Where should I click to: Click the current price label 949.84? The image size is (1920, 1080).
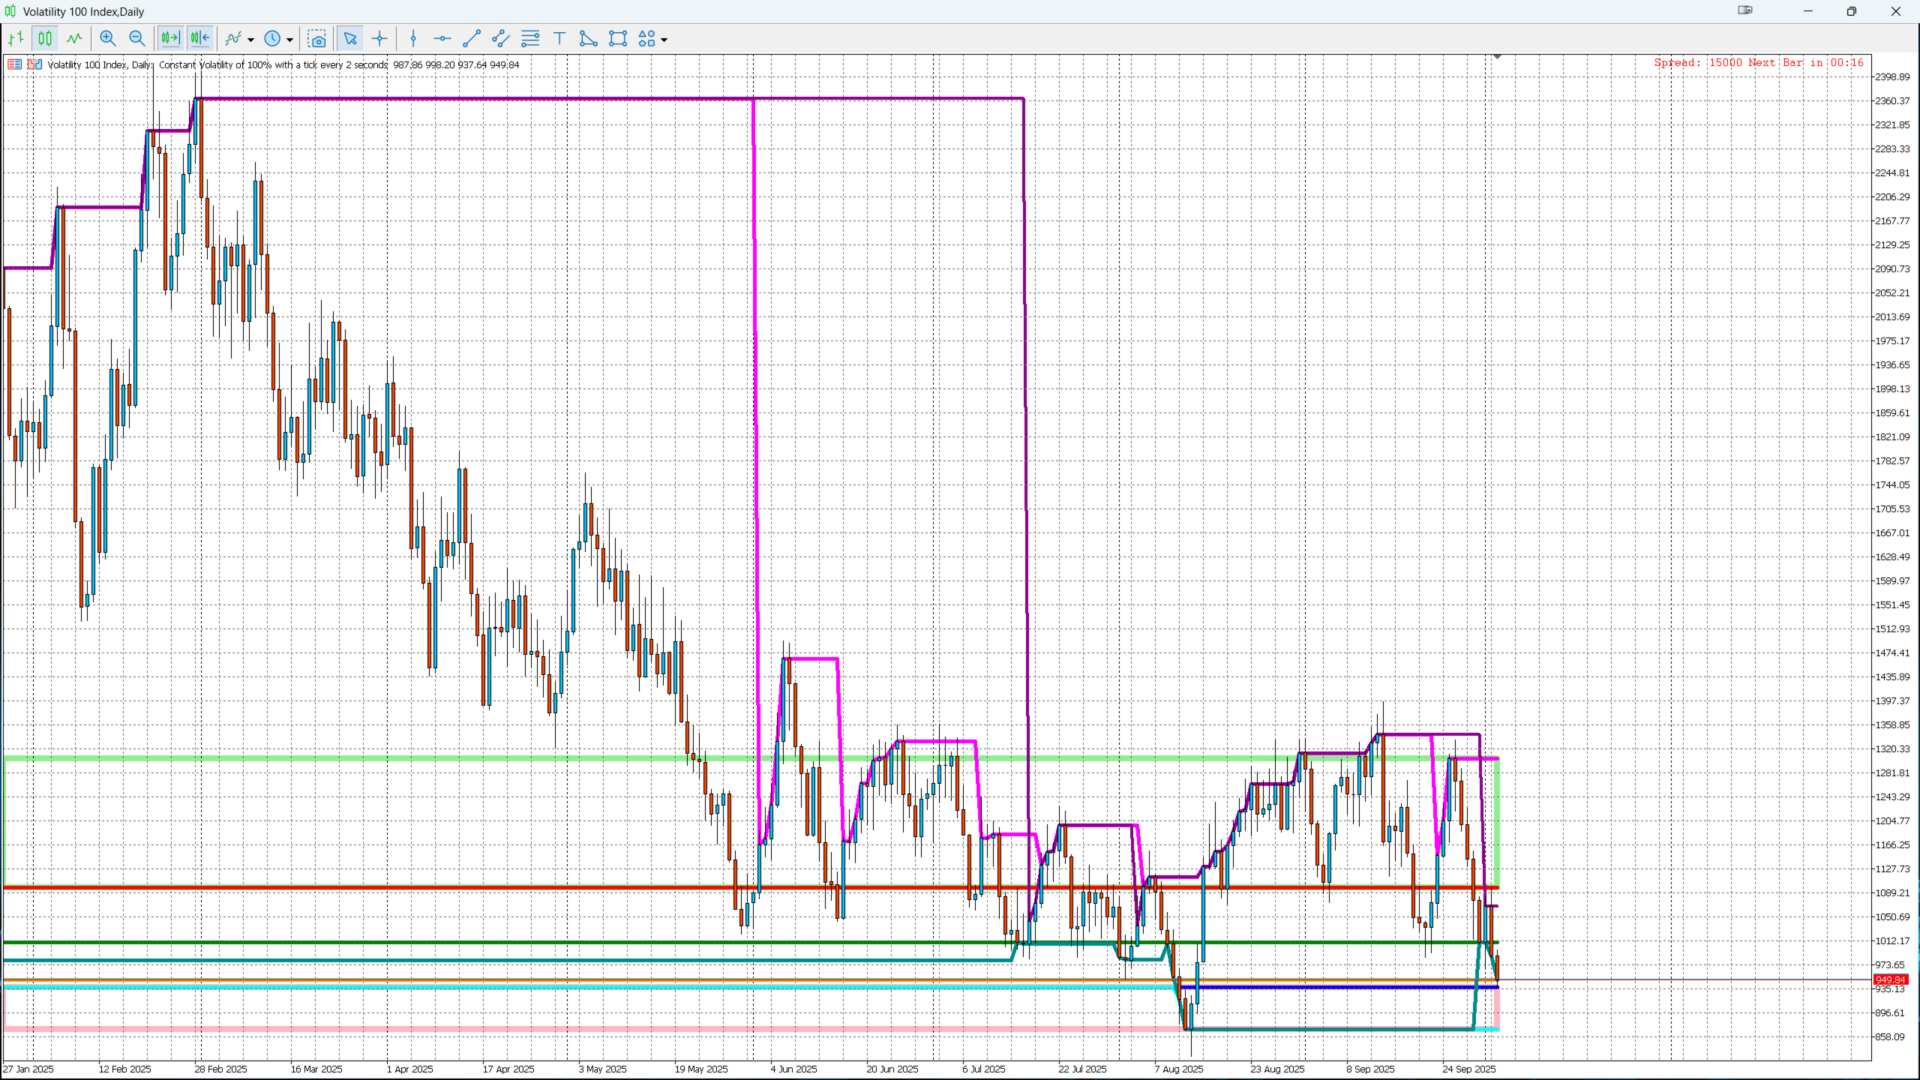click(1890, 980)
